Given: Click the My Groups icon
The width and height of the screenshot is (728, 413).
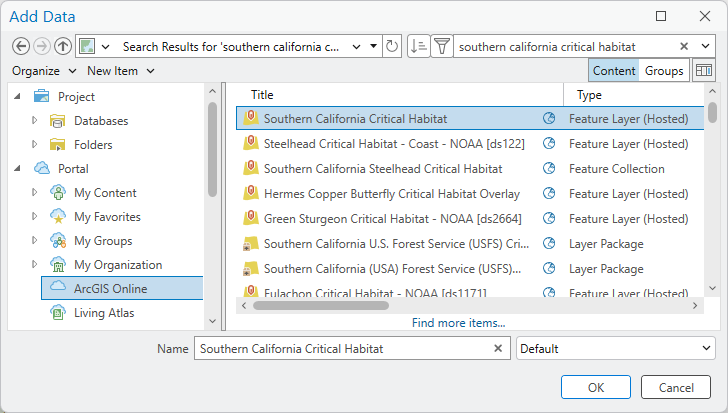Looking at the screenshot, I should tap(58, 241).
